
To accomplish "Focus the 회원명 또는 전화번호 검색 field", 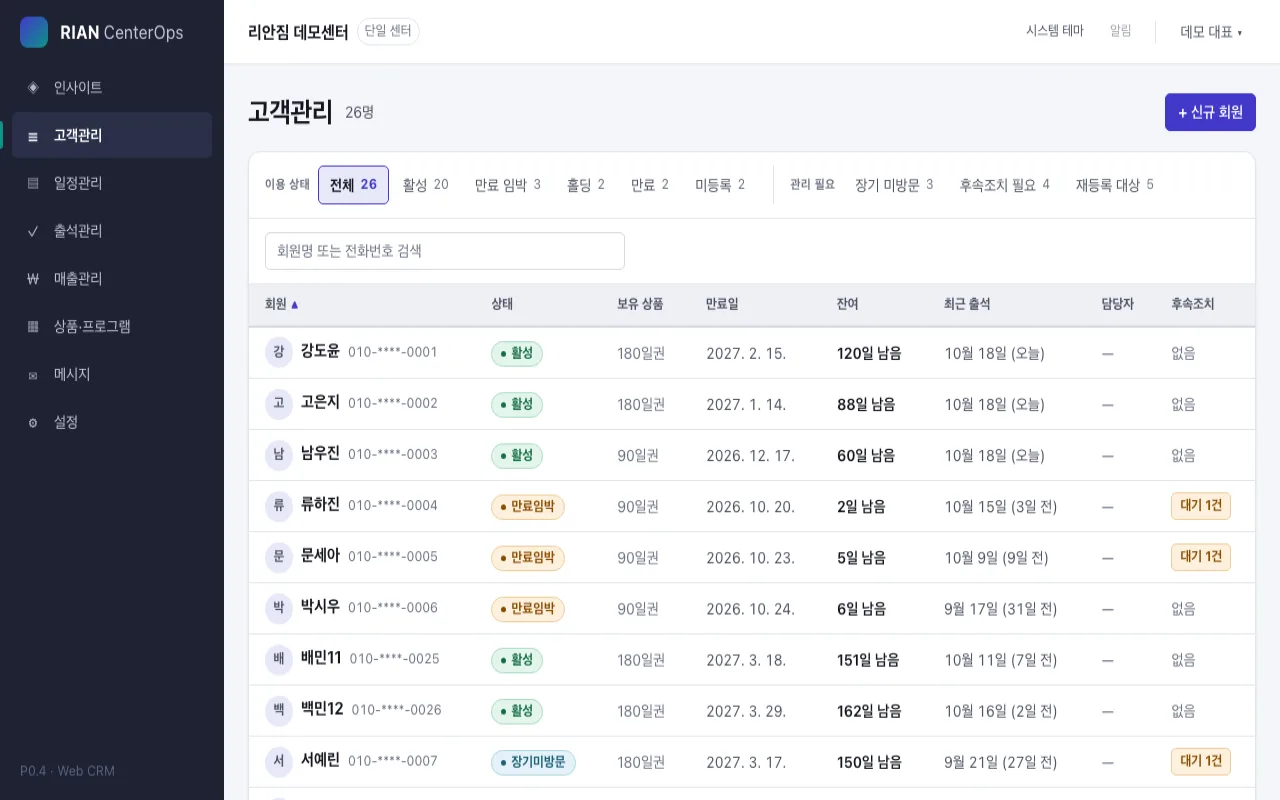I will coord(445,251).
